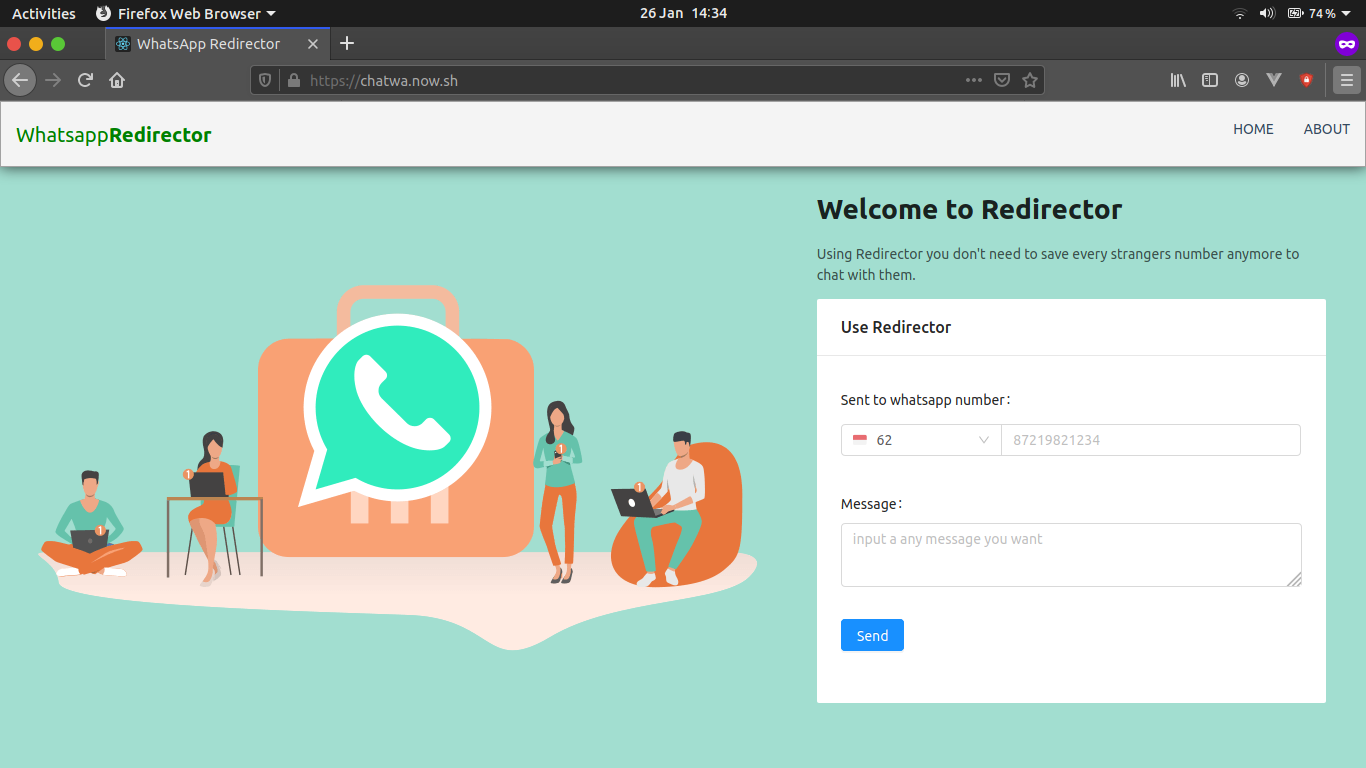Open the Firefox Library icon
The height and width of the screenshot is (768, 1366).
pos(1178,79)
